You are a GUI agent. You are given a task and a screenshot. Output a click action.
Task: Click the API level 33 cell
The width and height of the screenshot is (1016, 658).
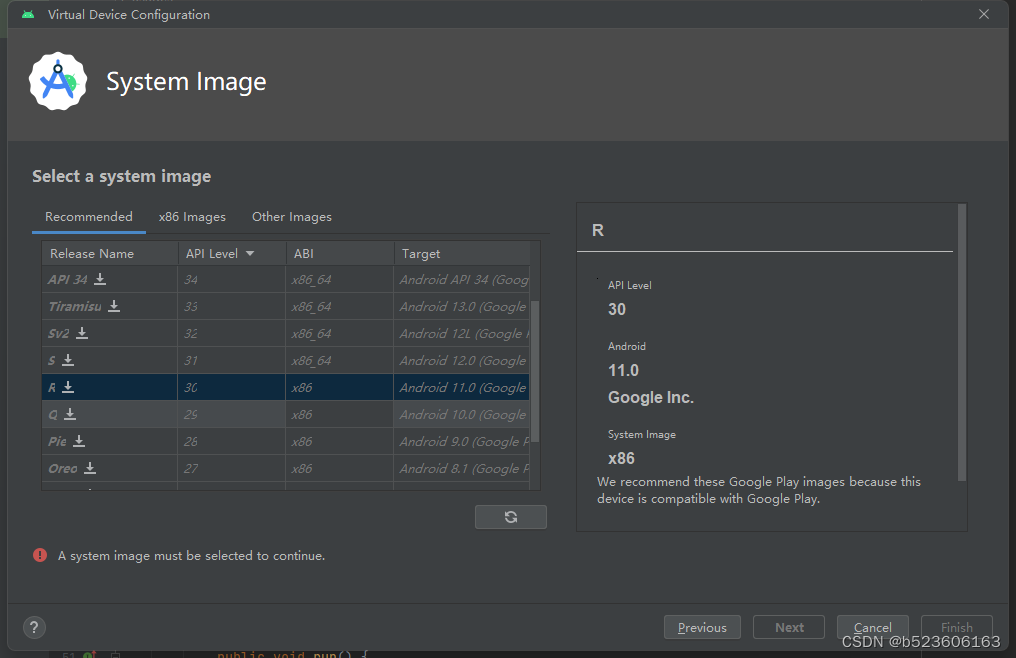click(232, 306)
